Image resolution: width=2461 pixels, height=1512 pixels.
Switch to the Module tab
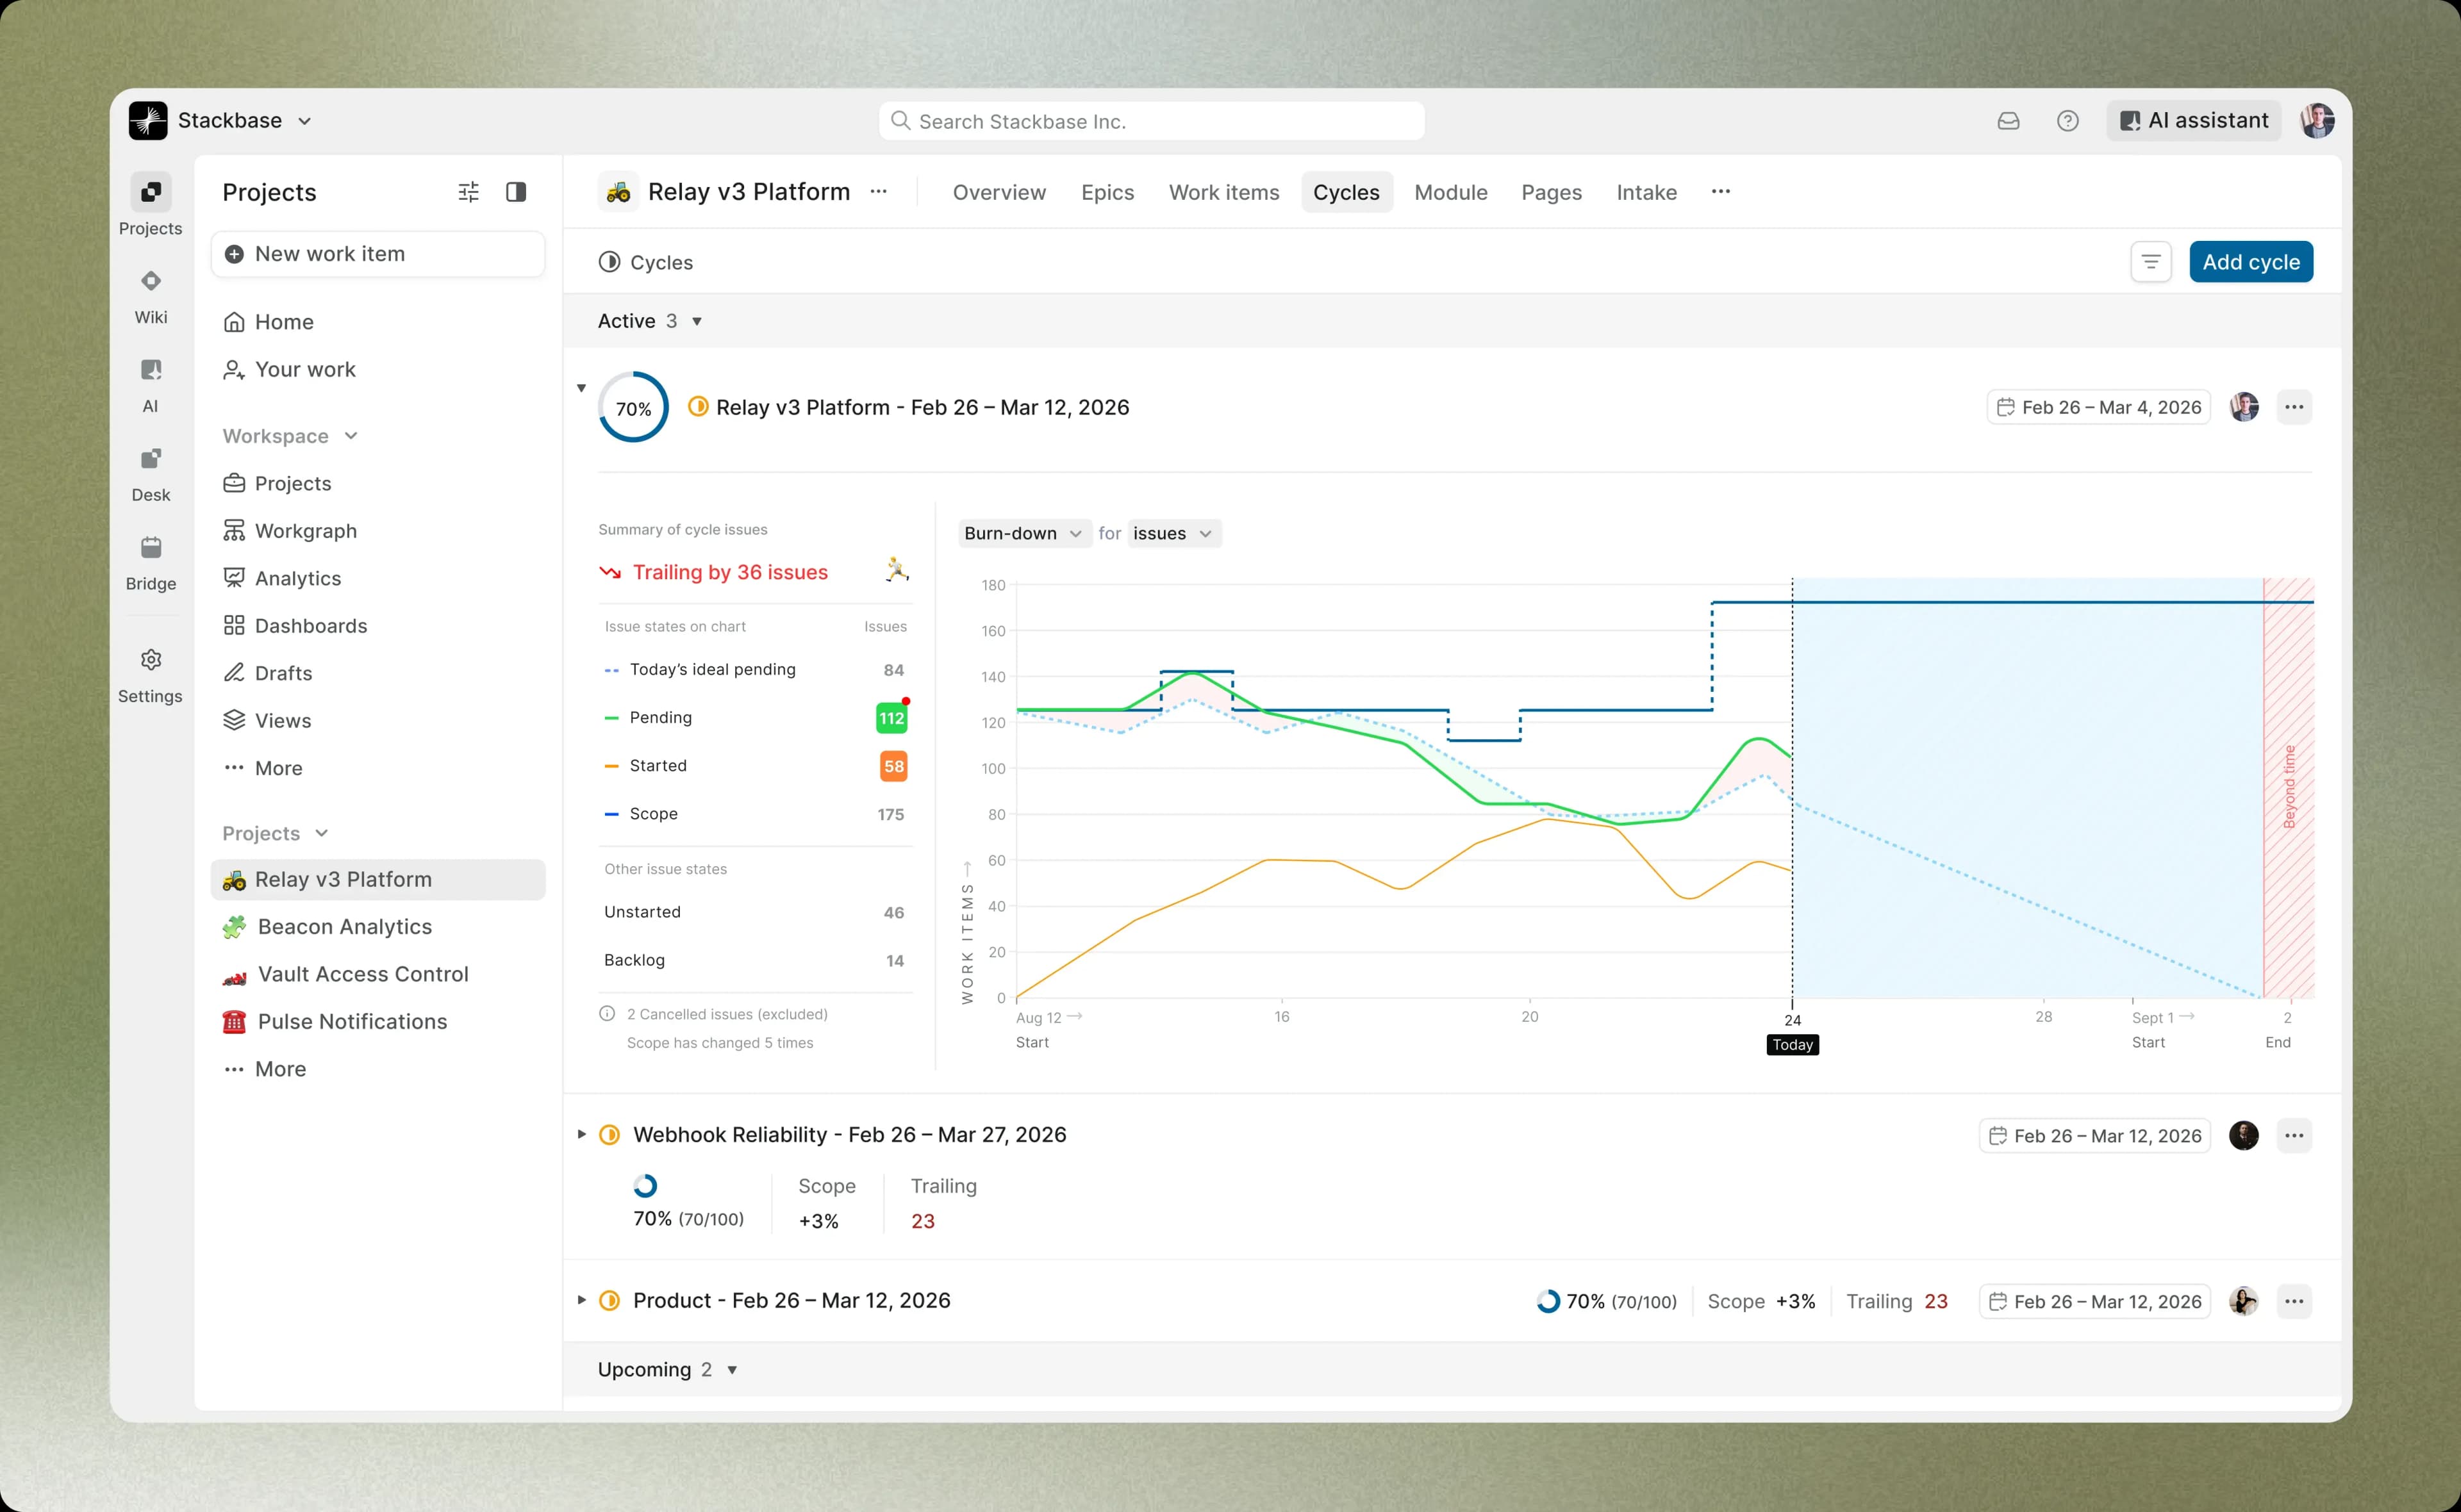point(1450,192)
